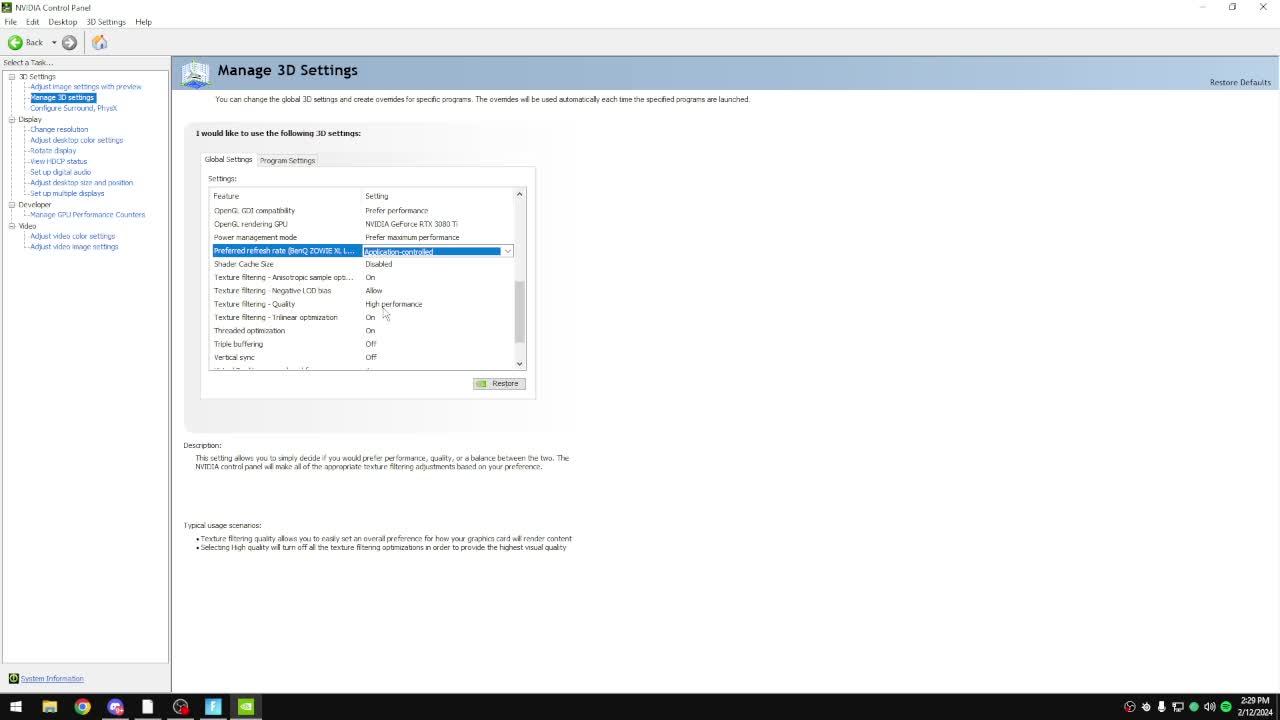Screen dimensions: 1280x720
Task: Click the Forward navigation arrow icon
Action: click(x=69, y=42)
